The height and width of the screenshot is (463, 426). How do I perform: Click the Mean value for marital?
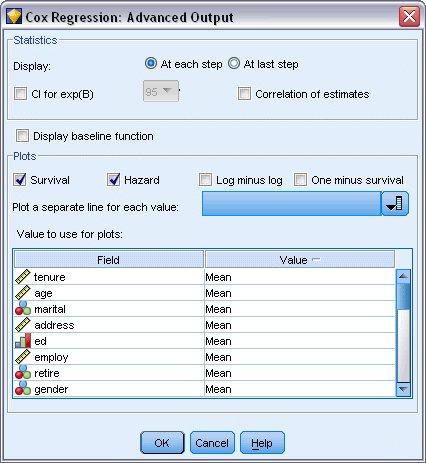[218, 309]
